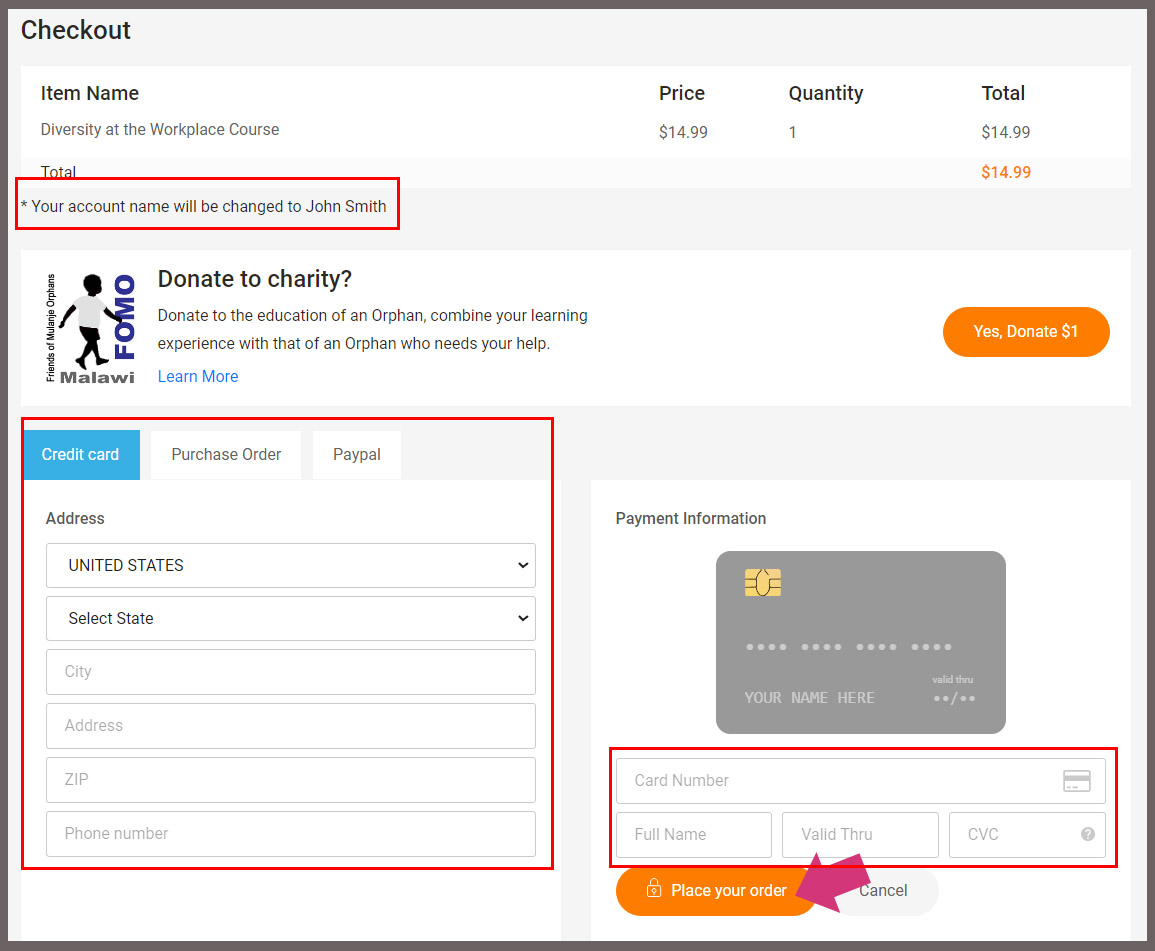
Task: Click the gray credit card preview
Action: (x=860, y=642)
